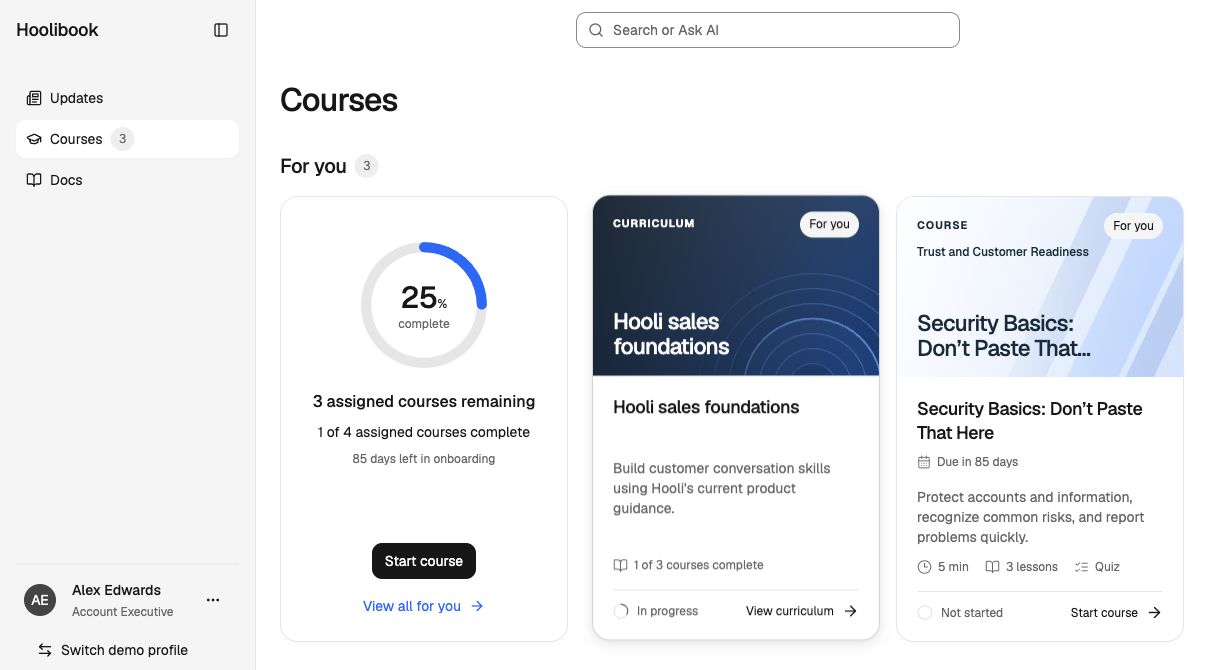Screen dimensions: 1220x670
Task: Click the Hooli sales foundations card title
Action: pos(706,407)
